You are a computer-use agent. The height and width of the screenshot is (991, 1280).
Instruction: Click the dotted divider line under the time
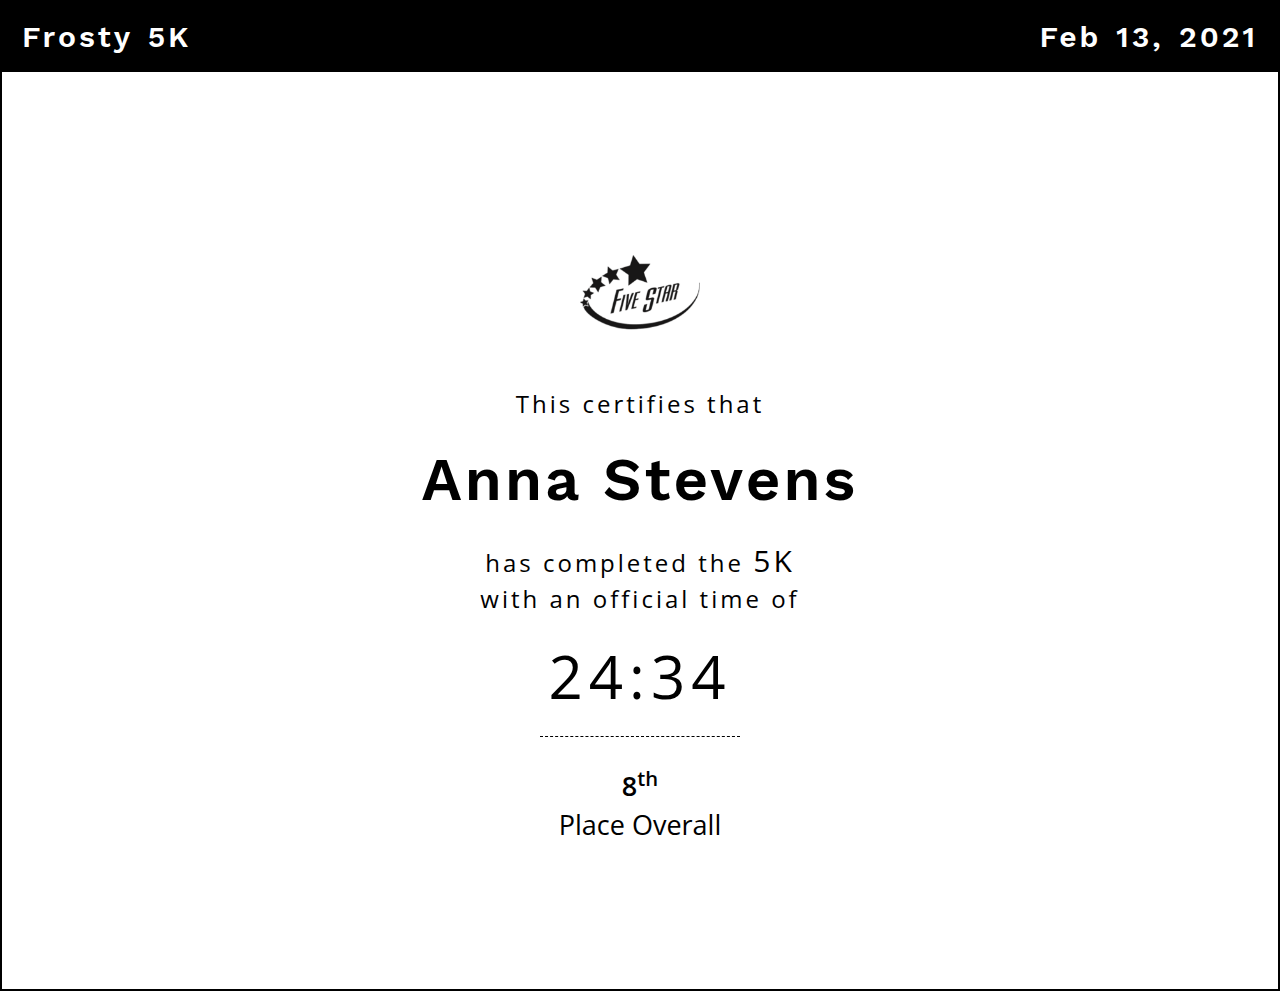pos(639,736)
